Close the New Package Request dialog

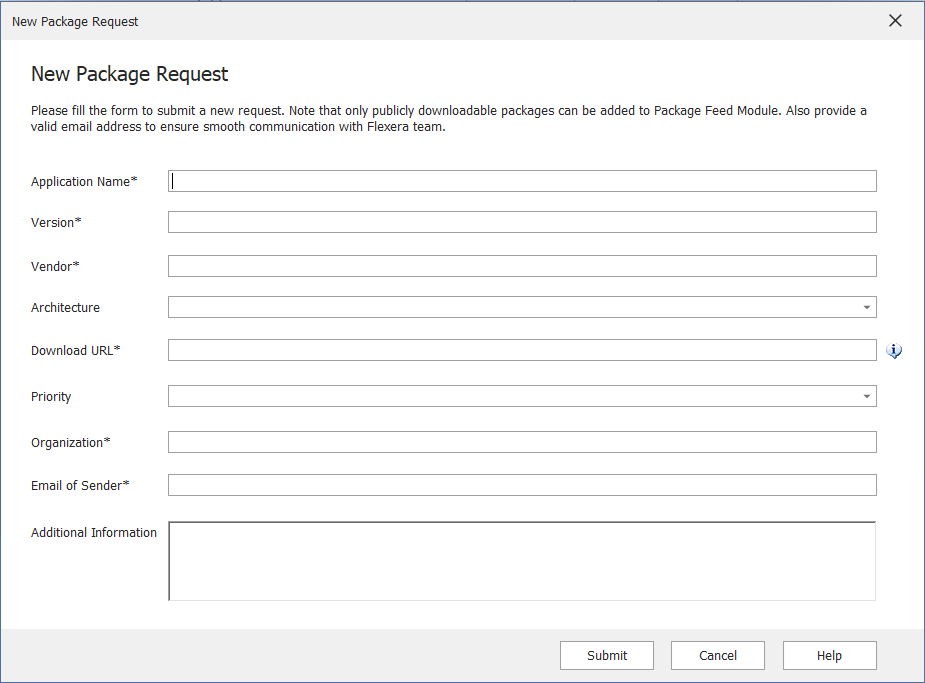895,20
